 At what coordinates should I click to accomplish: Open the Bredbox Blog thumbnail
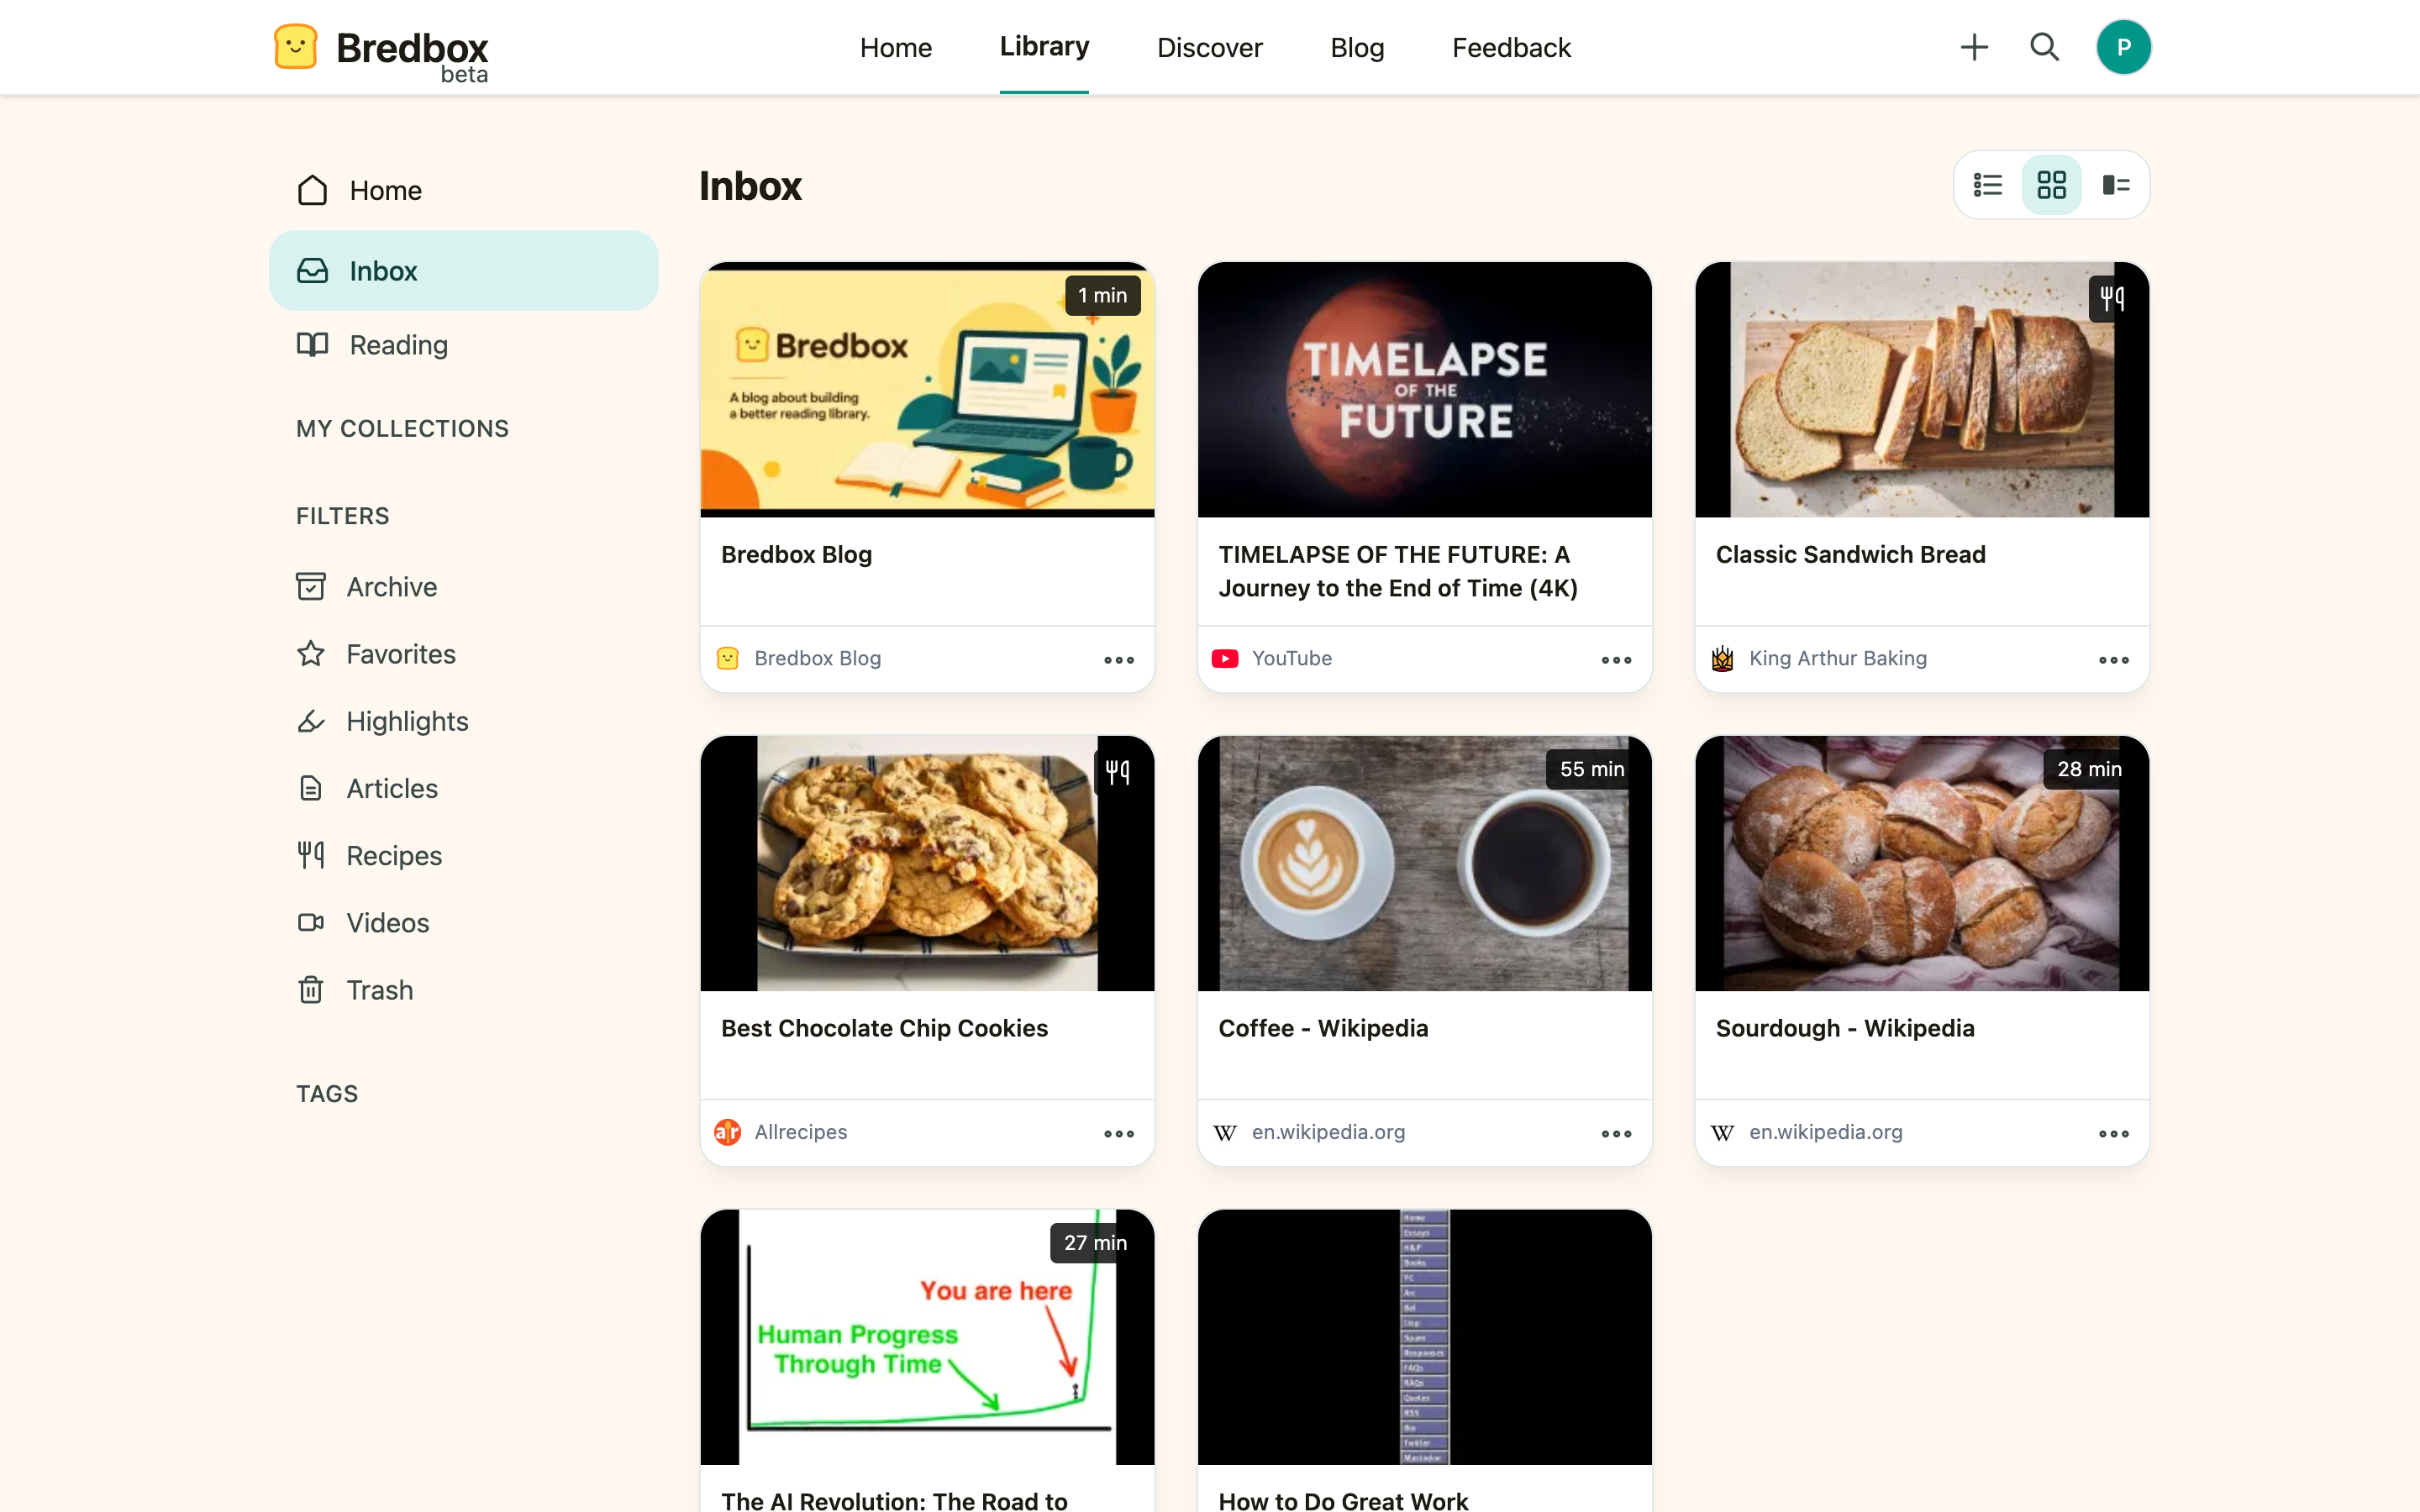927,390
